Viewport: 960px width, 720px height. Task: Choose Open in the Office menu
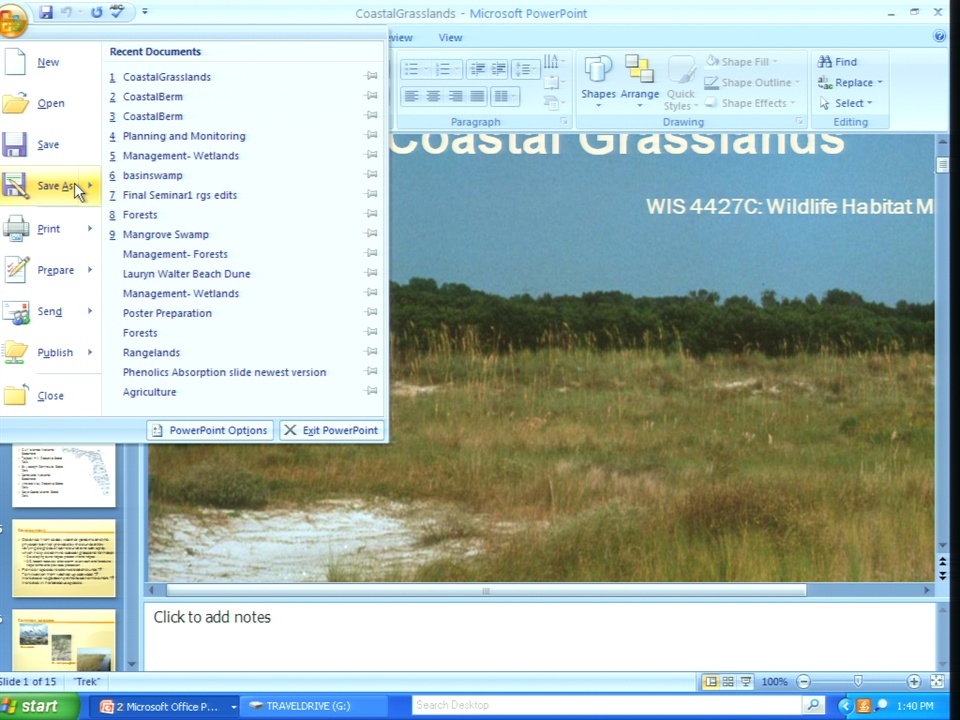point(50,103)
